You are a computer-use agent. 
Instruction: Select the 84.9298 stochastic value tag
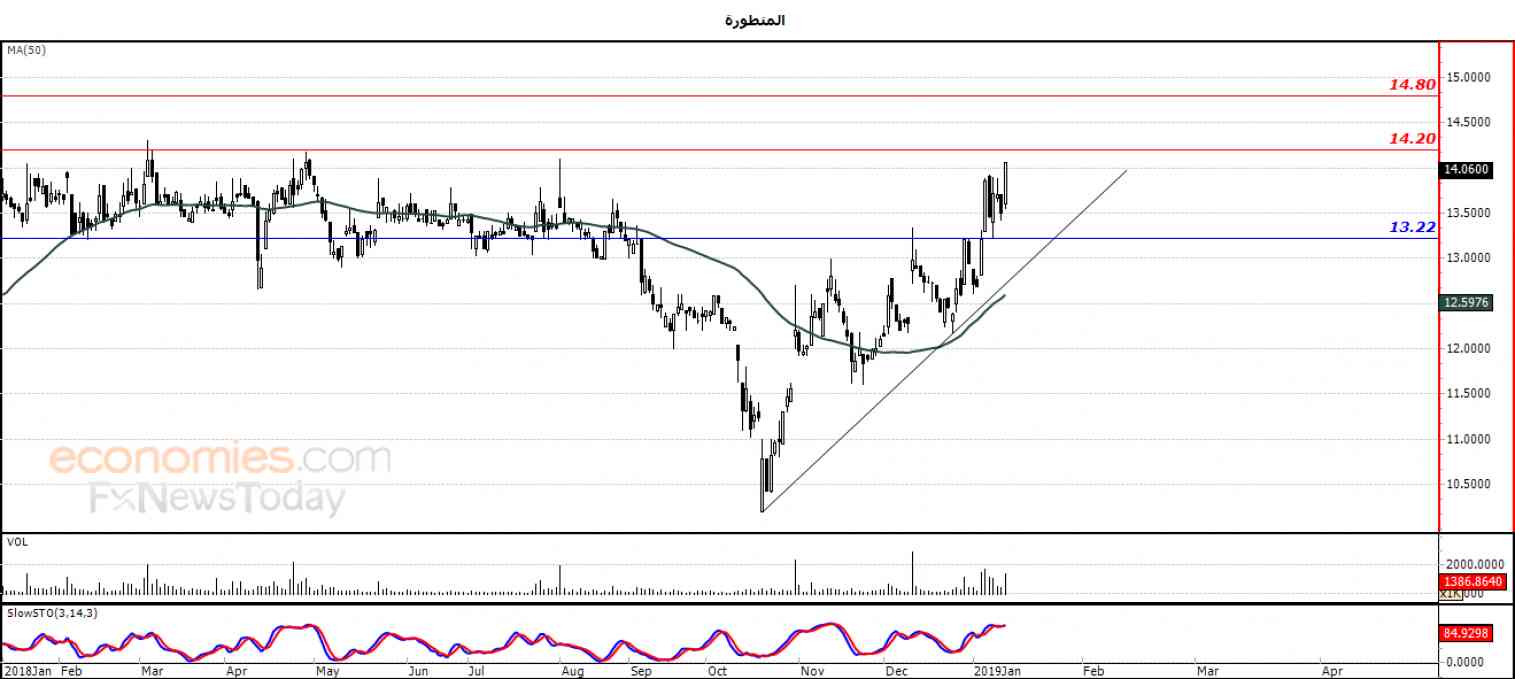(x=1466, y=633)
